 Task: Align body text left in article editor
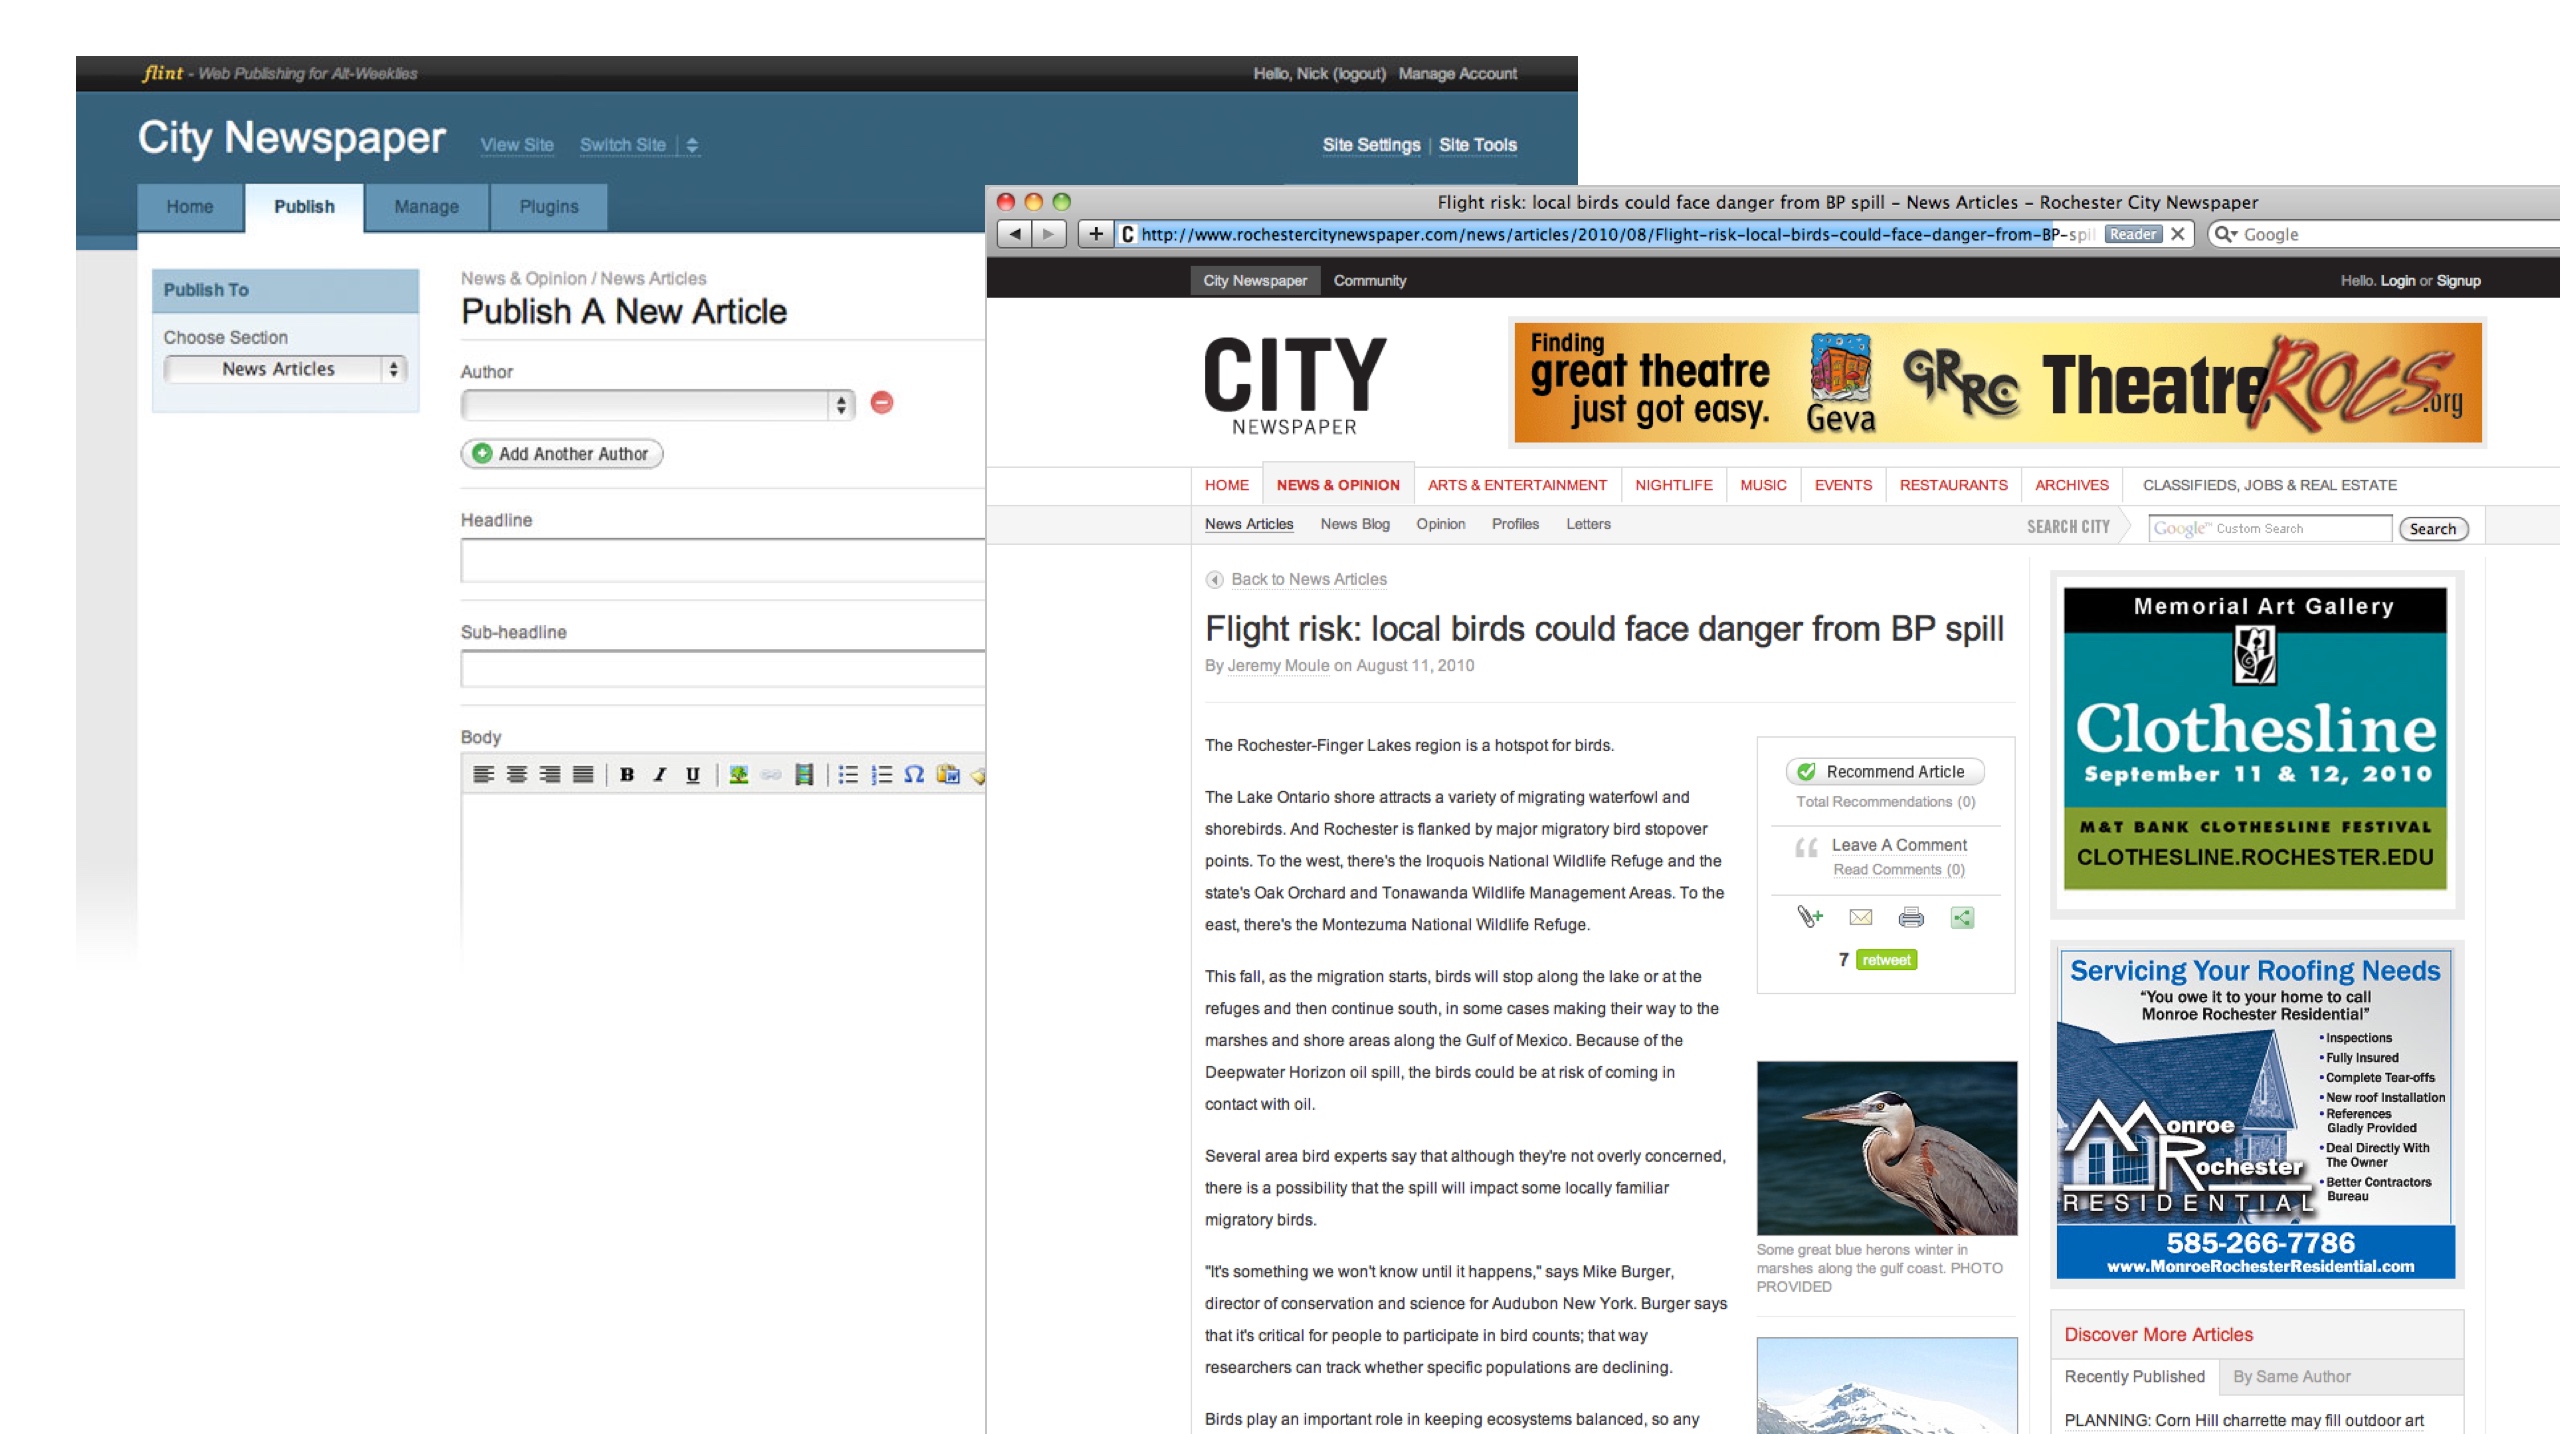[x=484, y=774]
